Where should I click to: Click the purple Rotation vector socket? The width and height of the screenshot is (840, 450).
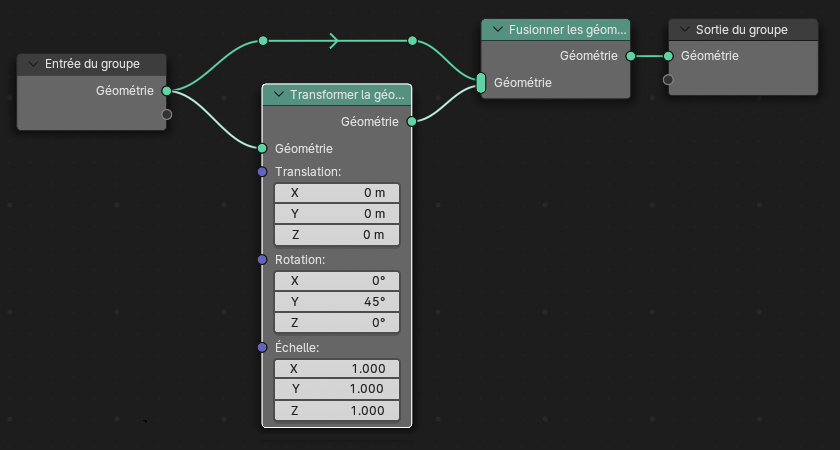(262, 260)
